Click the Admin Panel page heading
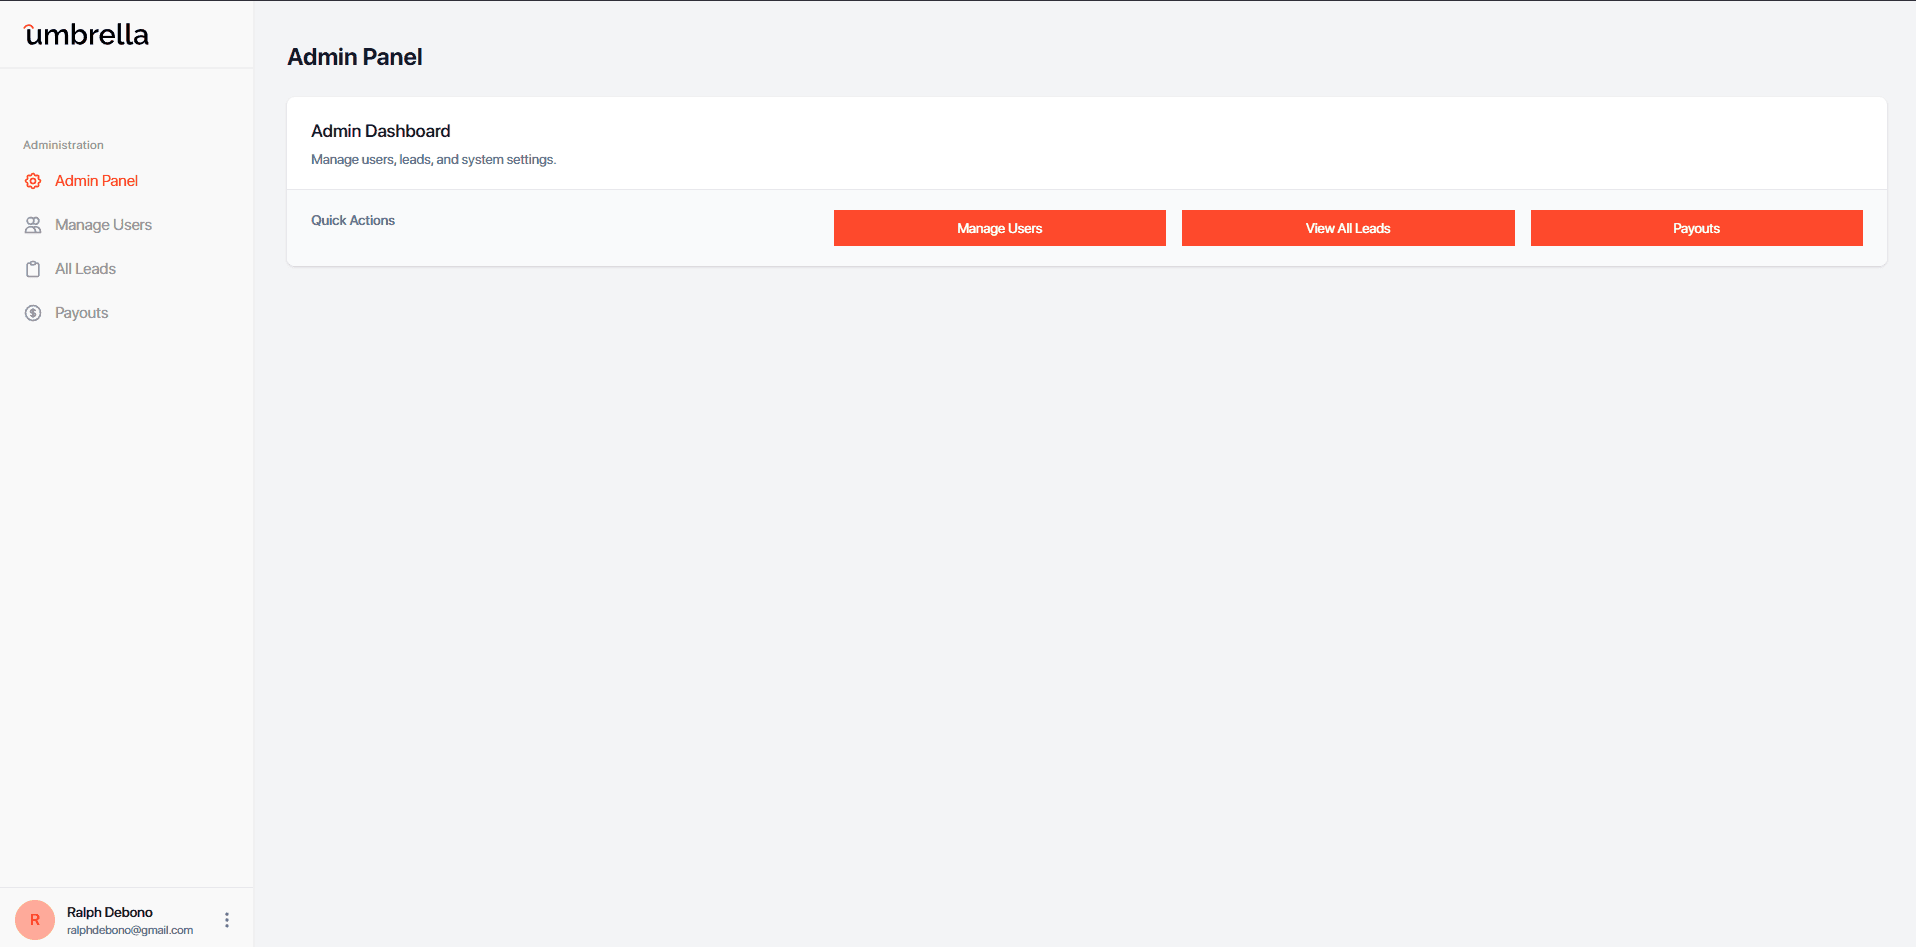 355,57
